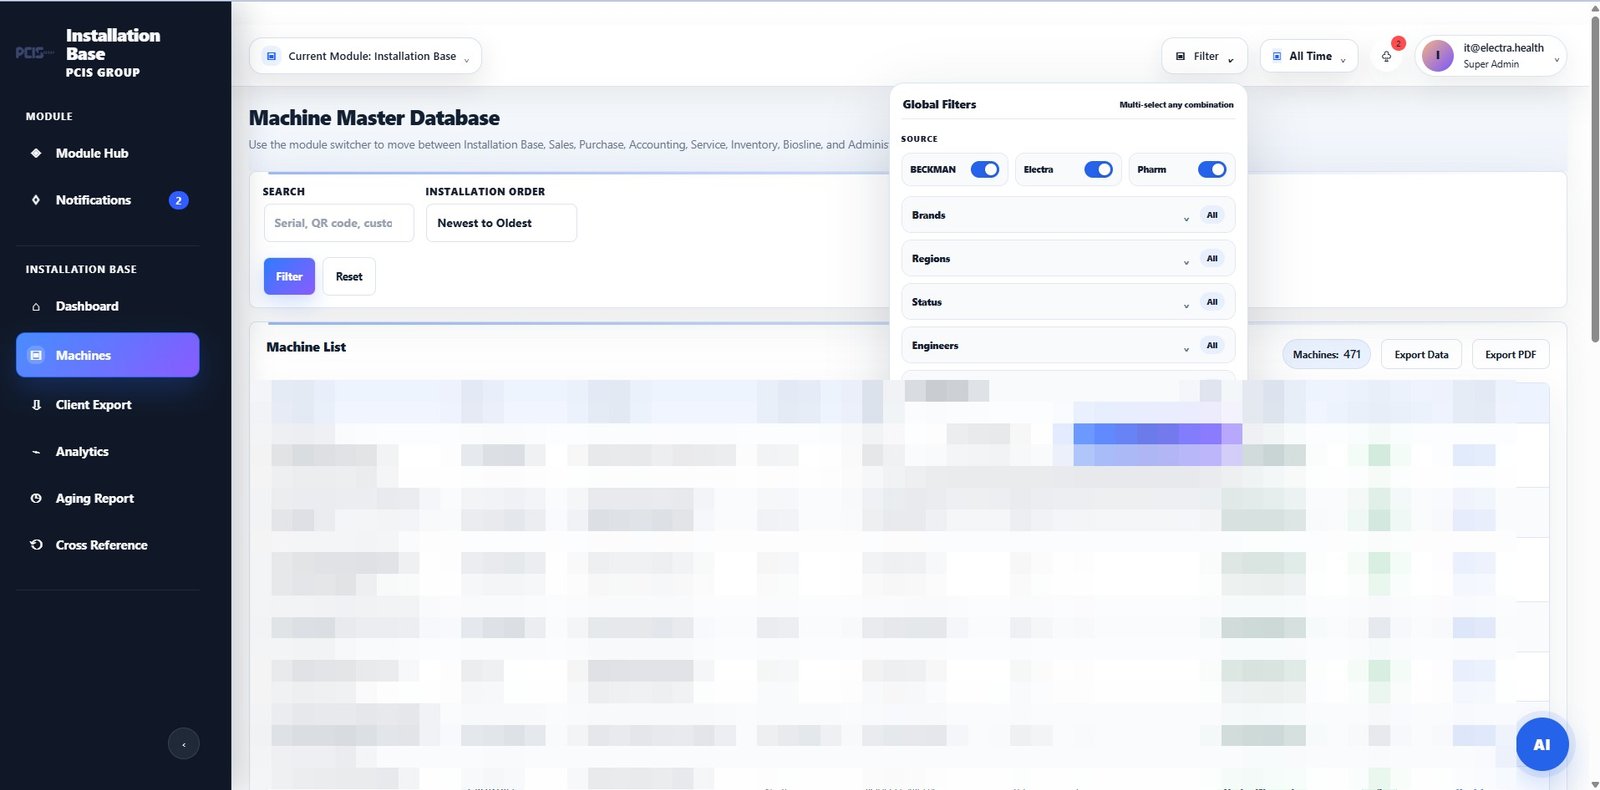Image resolution: width=1600 pixels, height=790 pixels.
Task: Click the Export PDF button
Action: tap(1510, 355)
